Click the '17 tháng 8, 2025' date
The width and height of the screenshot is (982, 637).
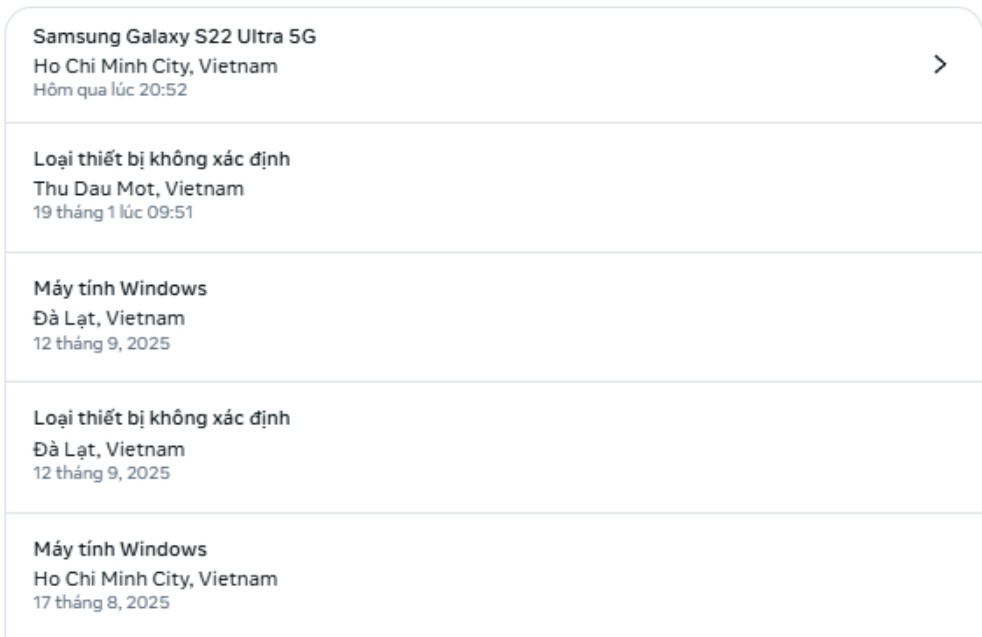click(101, 603)
